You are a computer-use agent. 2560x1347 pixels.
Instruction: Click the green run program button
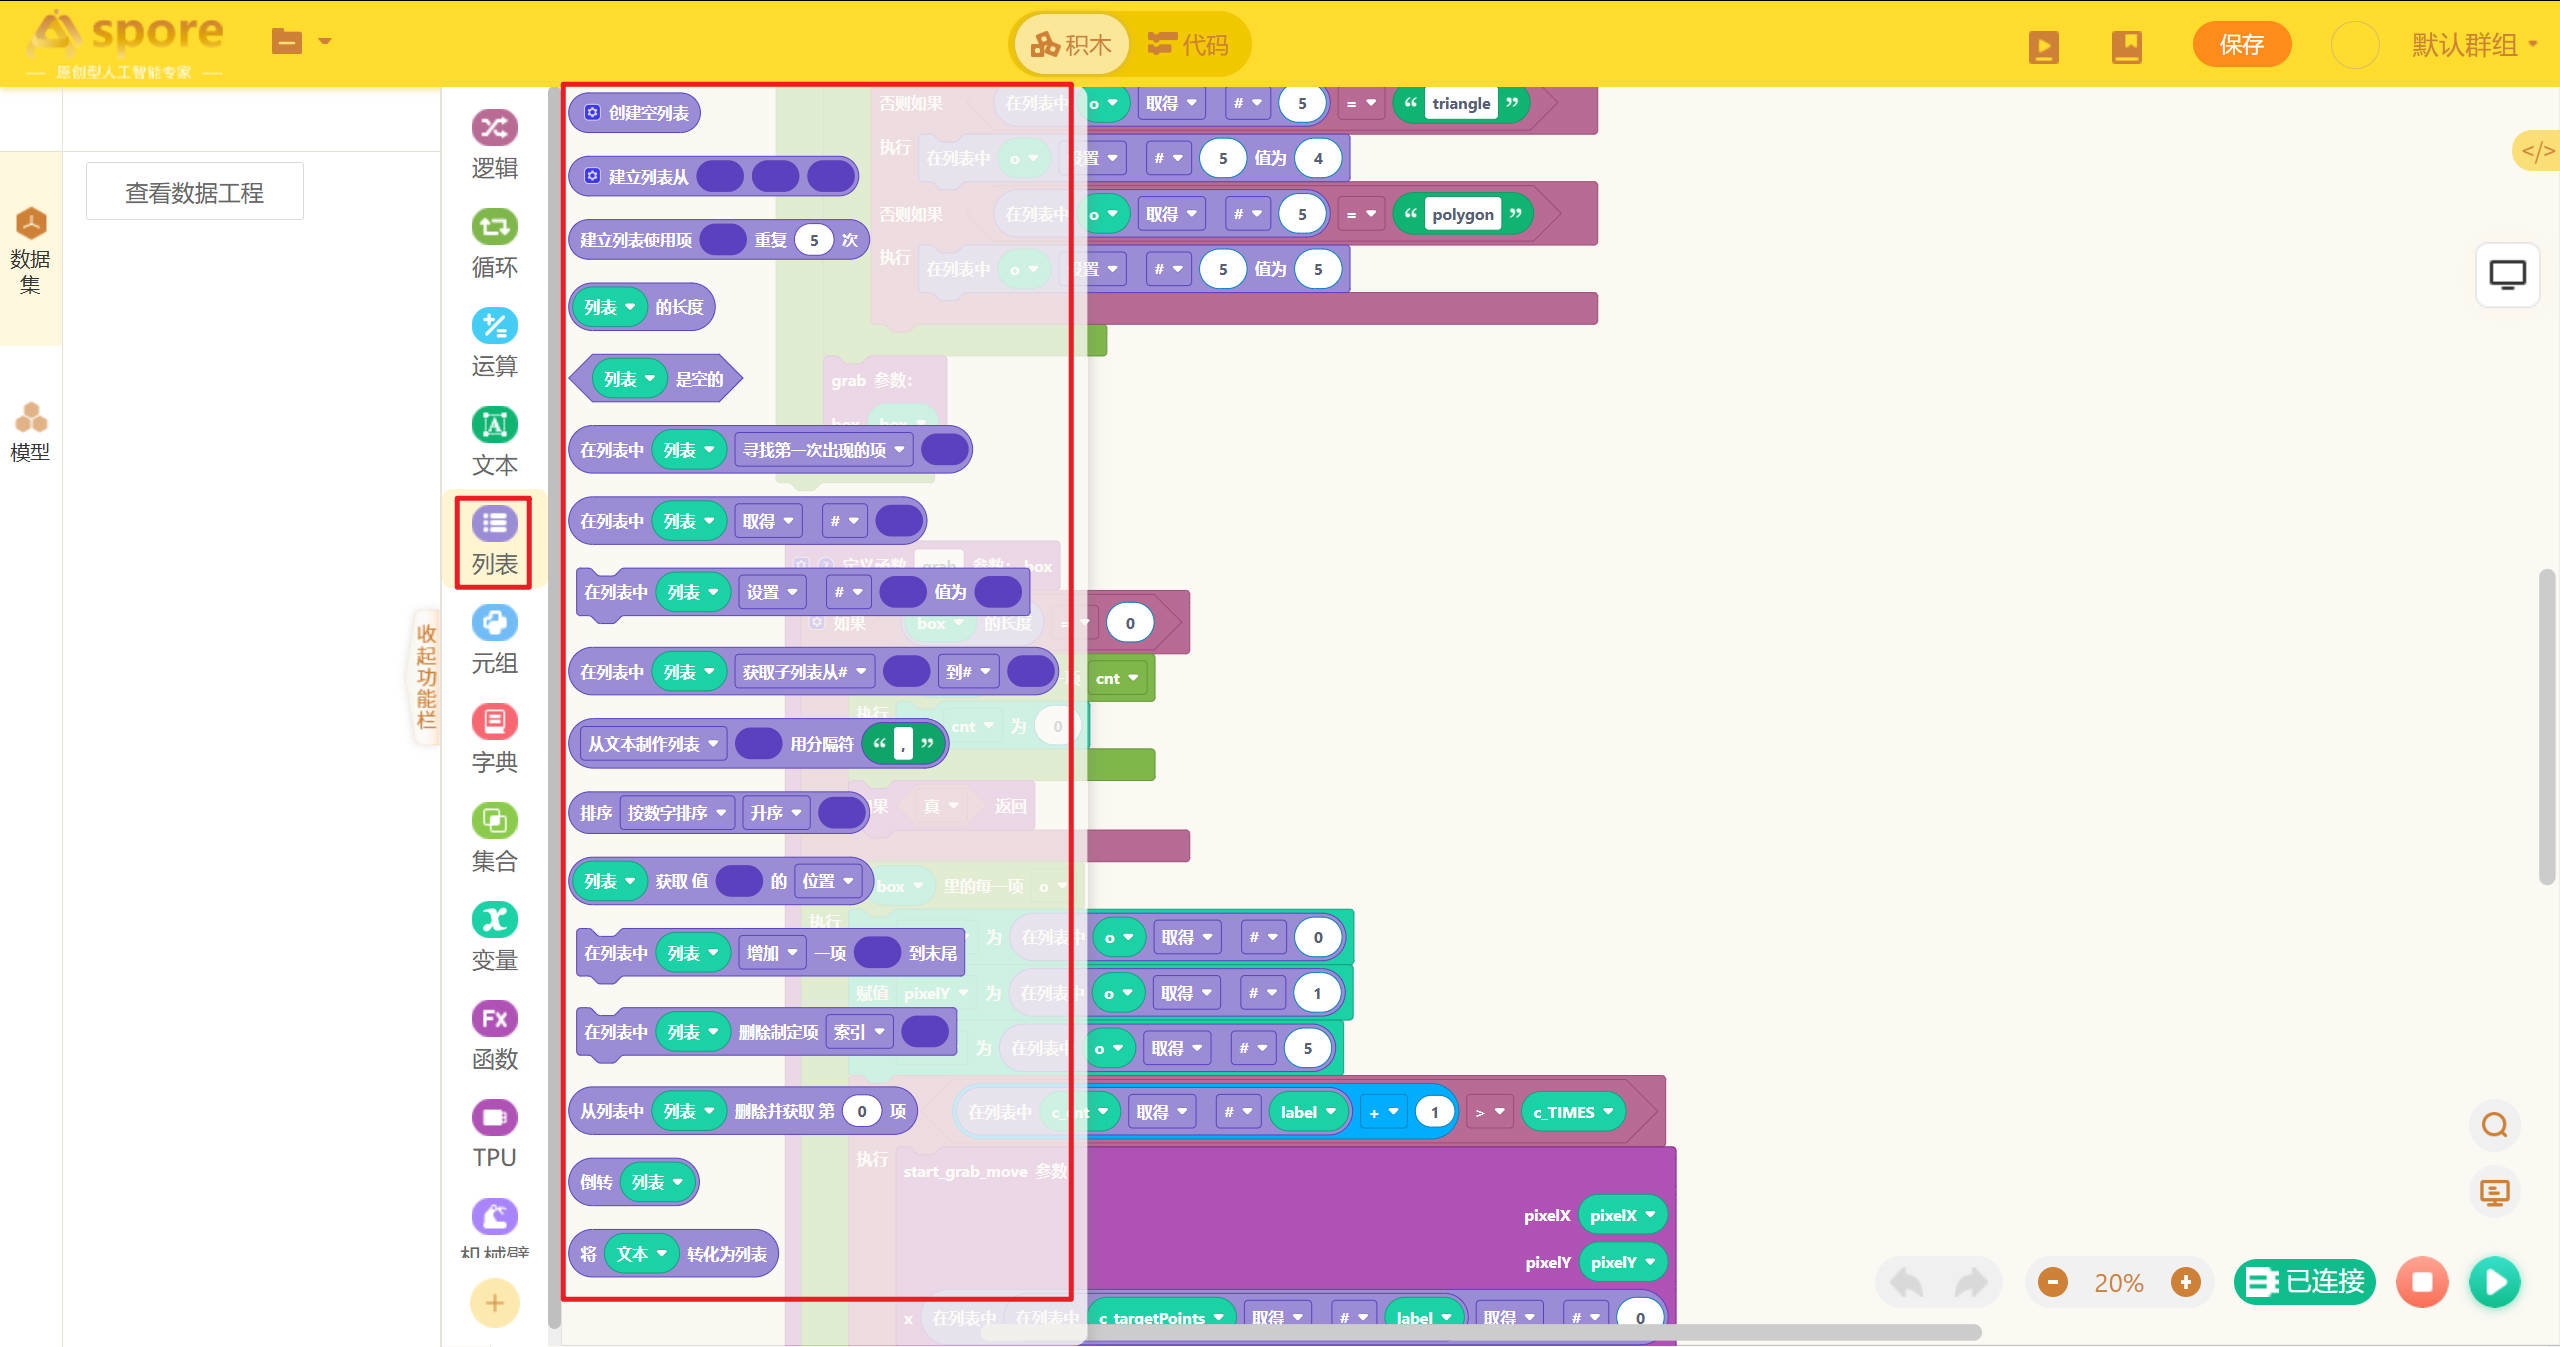[x=2495, y=1282]
